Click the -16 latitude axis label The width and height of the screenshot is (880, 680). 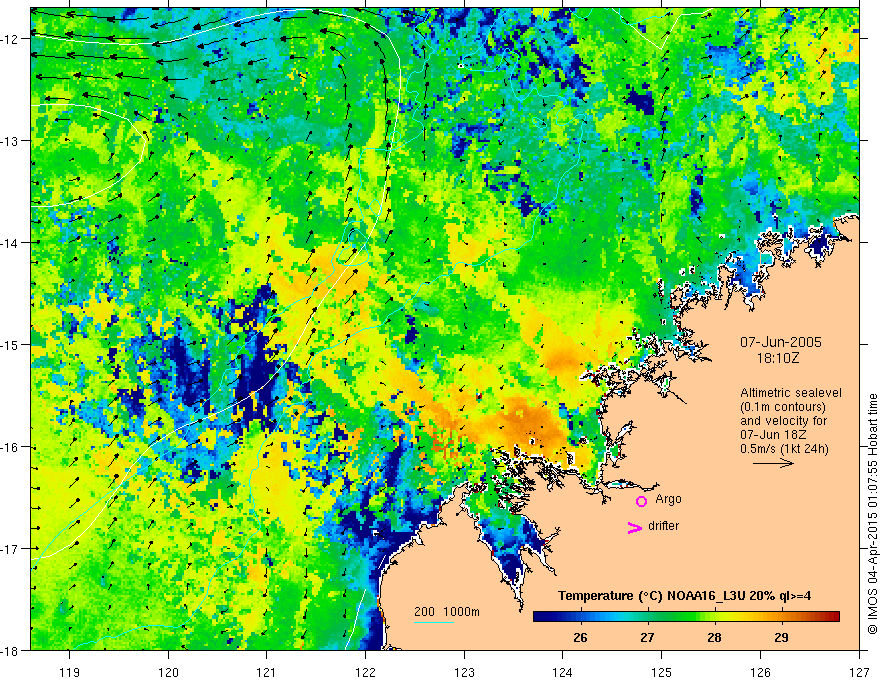[10, 447]
